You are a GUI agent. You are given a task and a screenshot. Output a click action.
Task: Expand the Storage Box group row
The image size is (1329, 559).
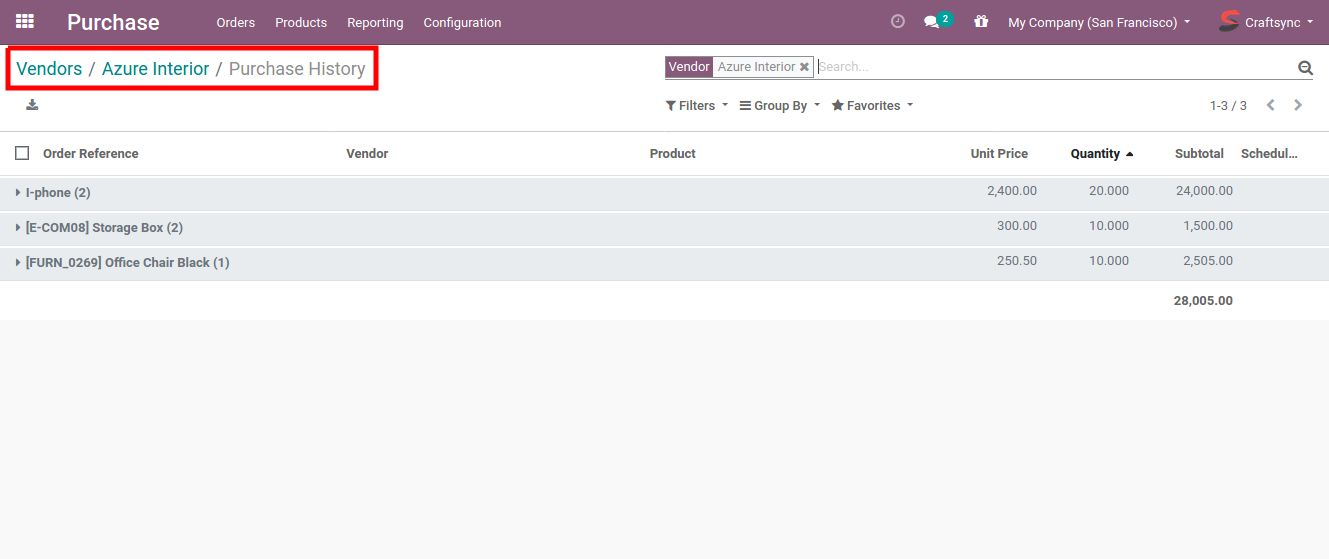103,228
